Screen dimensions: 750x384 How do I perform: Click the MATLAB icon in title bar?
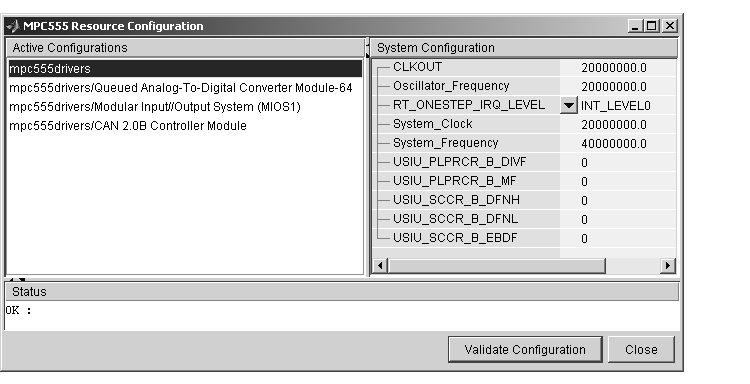(13, 26)
